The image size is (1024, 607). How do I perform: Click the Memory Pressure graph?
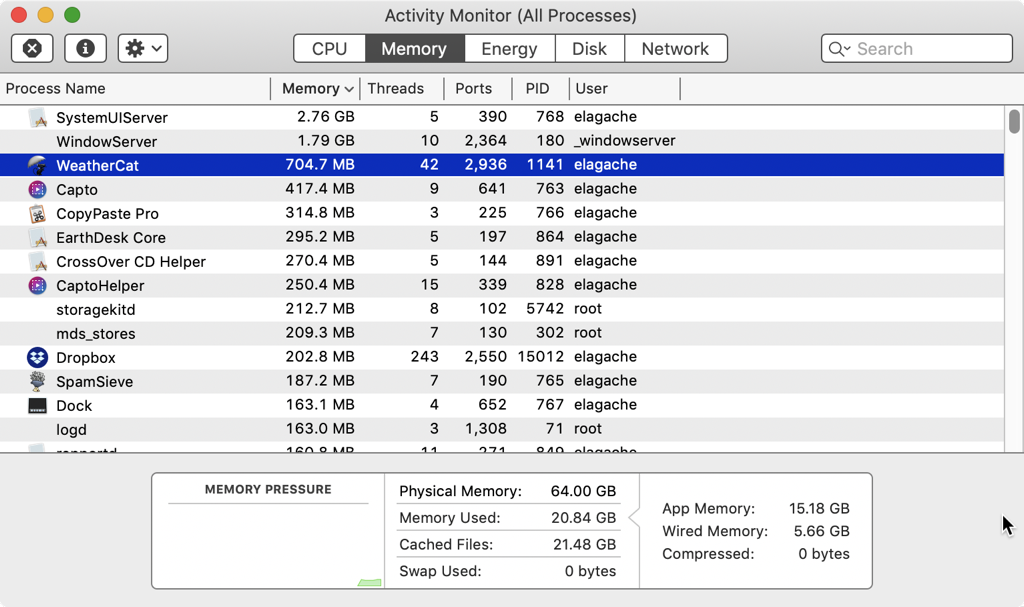coord(268,546)
